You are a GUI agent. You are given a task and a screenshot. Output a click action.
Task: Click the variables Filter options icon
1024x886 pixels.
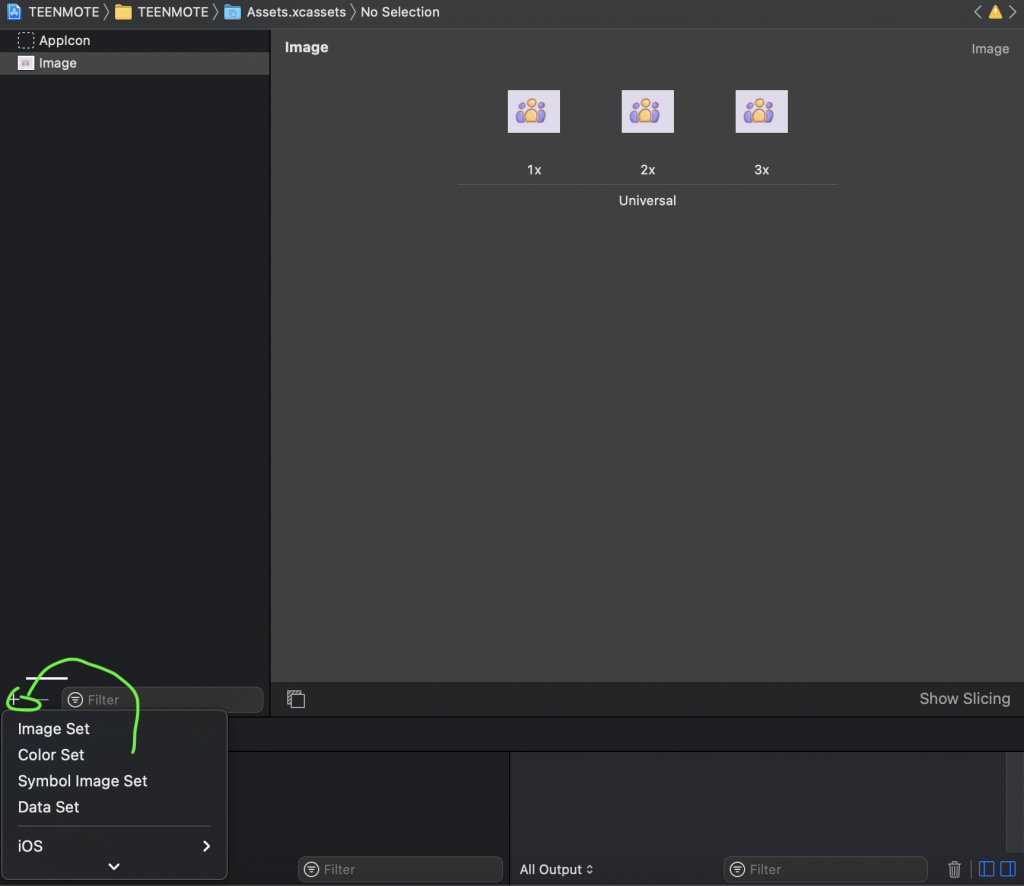point(312,870)
